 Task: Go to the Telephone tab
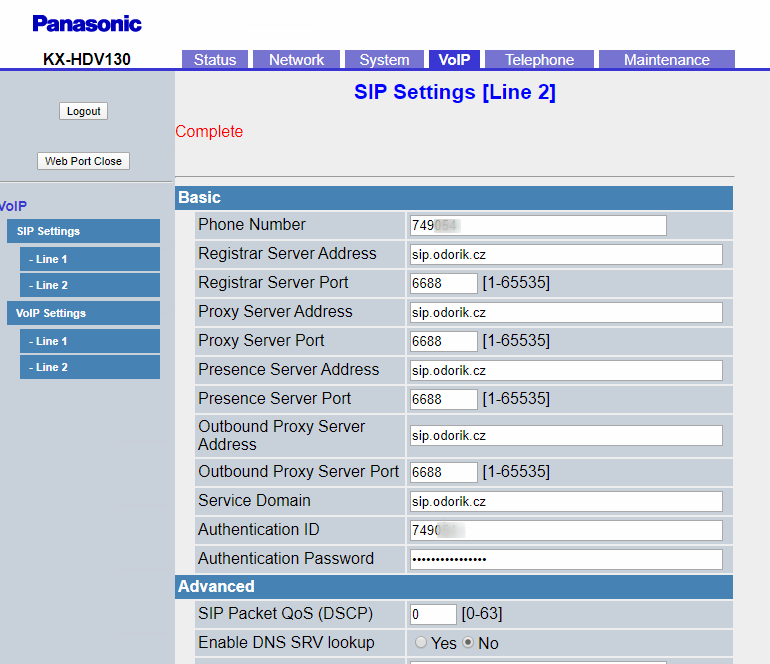point(539,60)
